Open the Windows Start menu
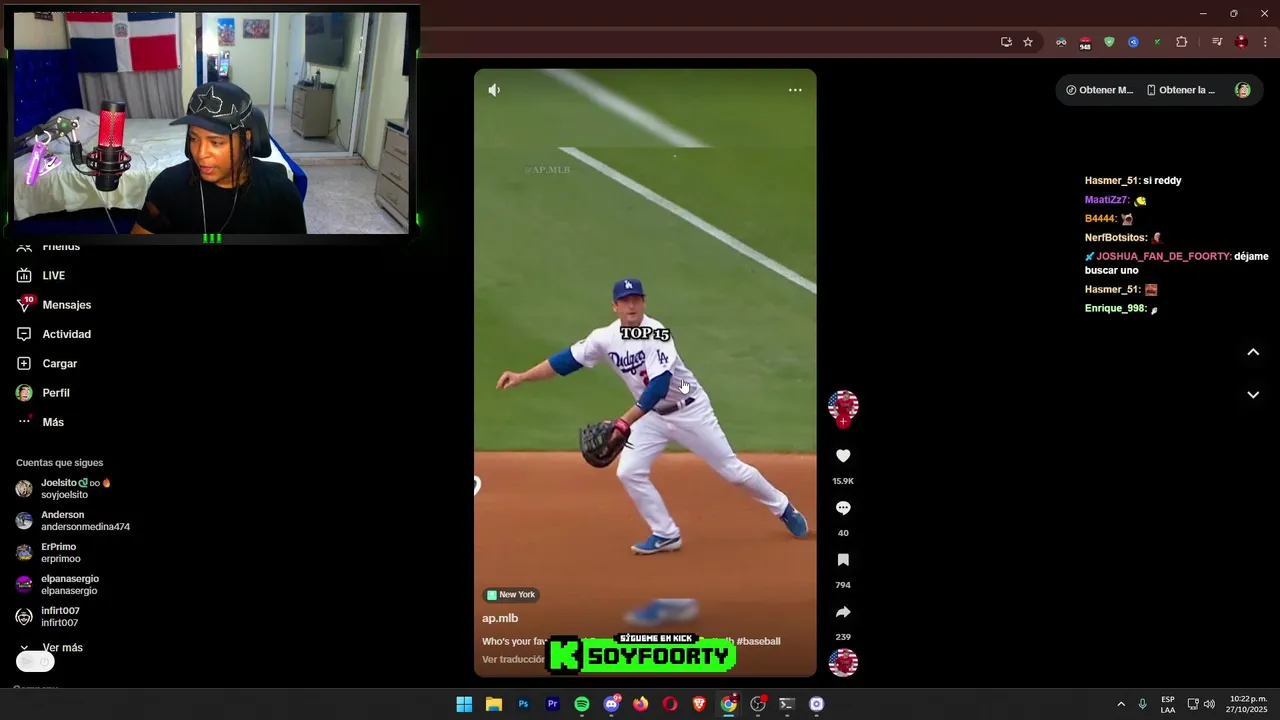This screenshot has width=1280, height=720. click(464, 704)
